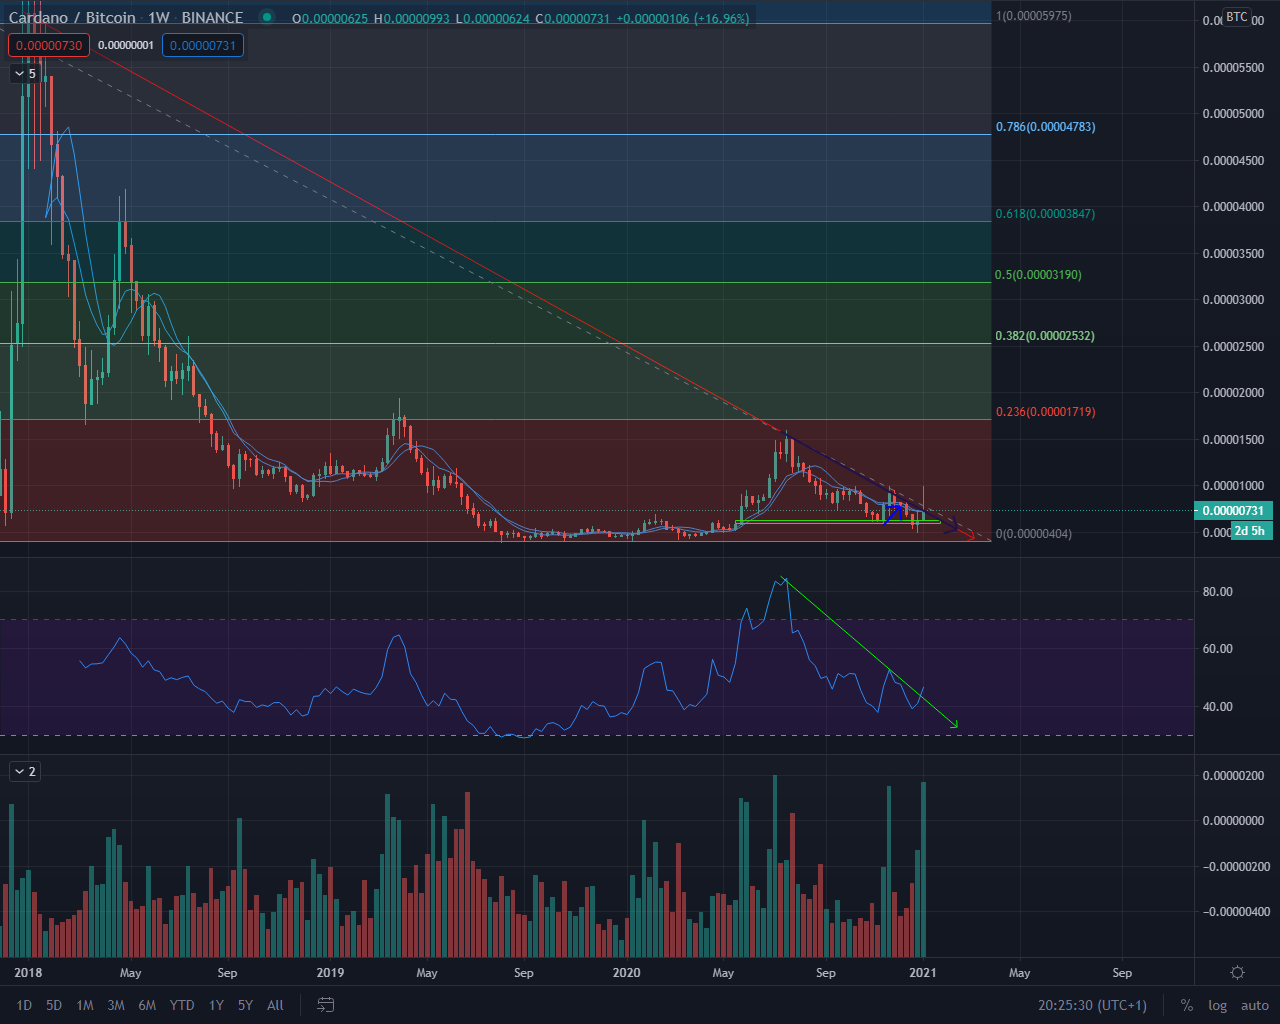The width and height of the screenshot is (1280, 1024).
Task: Select the 0.5(0.00003190) Fibonacci label
Action: [1038, 274]
